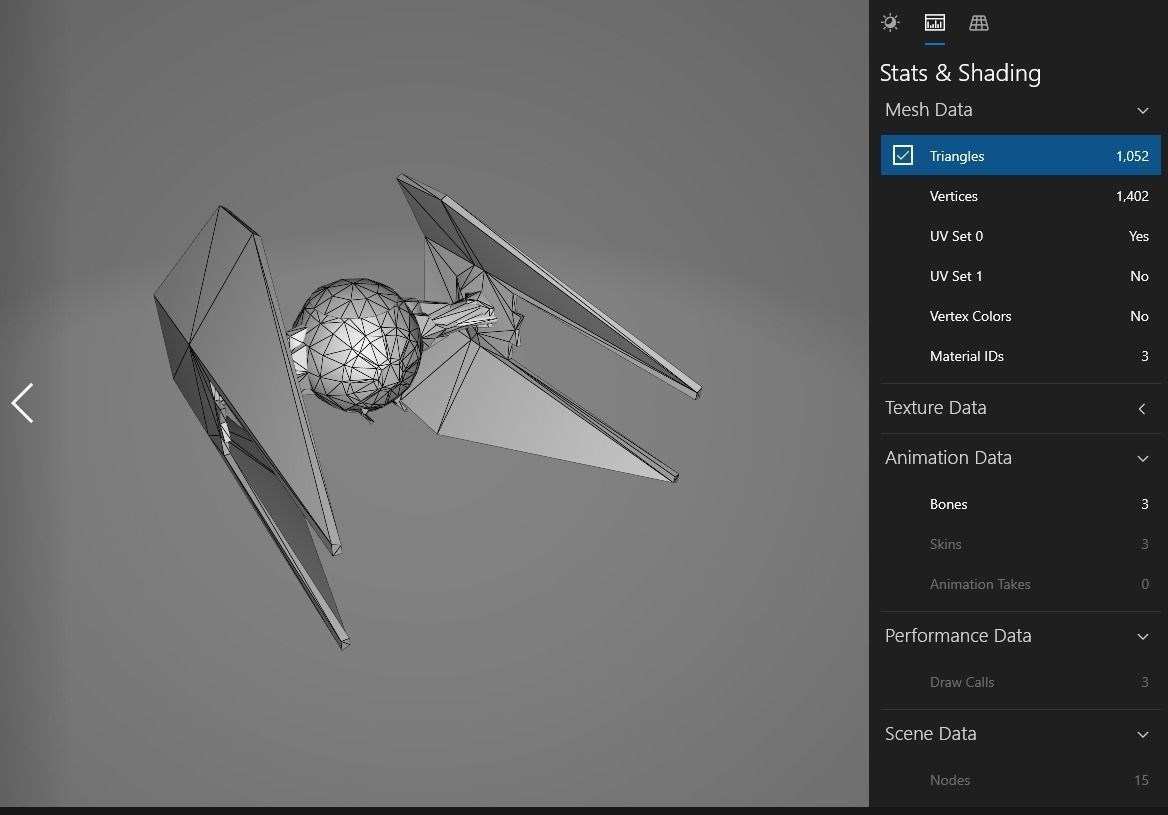Select the Stats & Shading chart icon tab
The height and width of the screenshot is (815, 1168).
coord(935,22)
